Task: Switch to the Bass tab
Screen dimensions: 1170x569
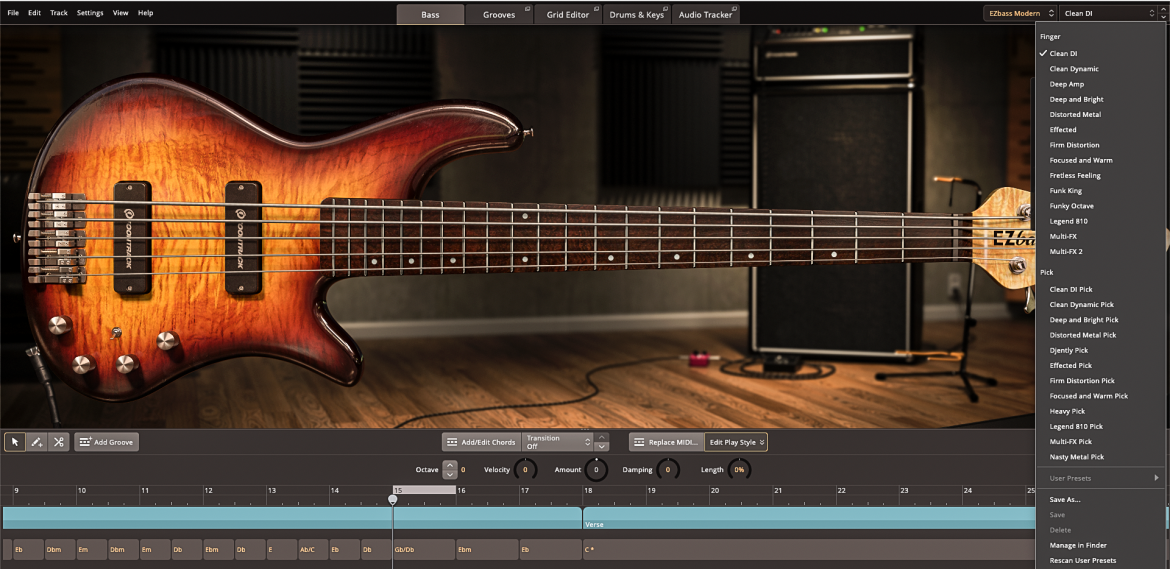Action: 430,14
